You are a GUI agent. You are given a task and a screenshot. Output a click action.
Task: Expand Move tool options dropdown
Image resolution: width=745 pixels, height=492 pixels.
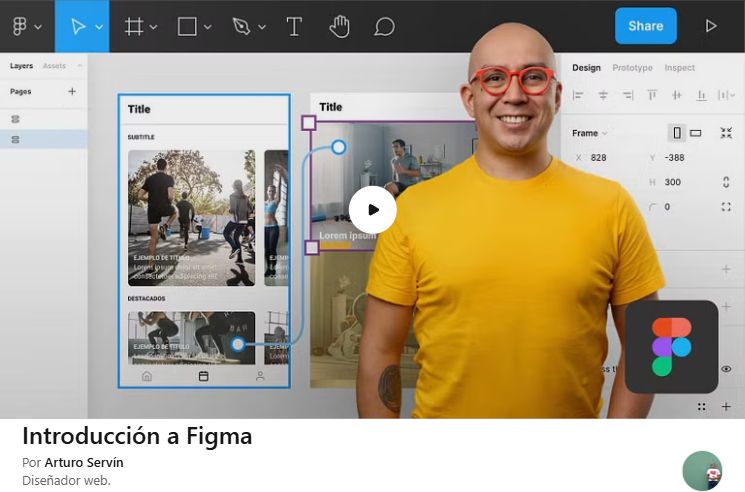99,27
